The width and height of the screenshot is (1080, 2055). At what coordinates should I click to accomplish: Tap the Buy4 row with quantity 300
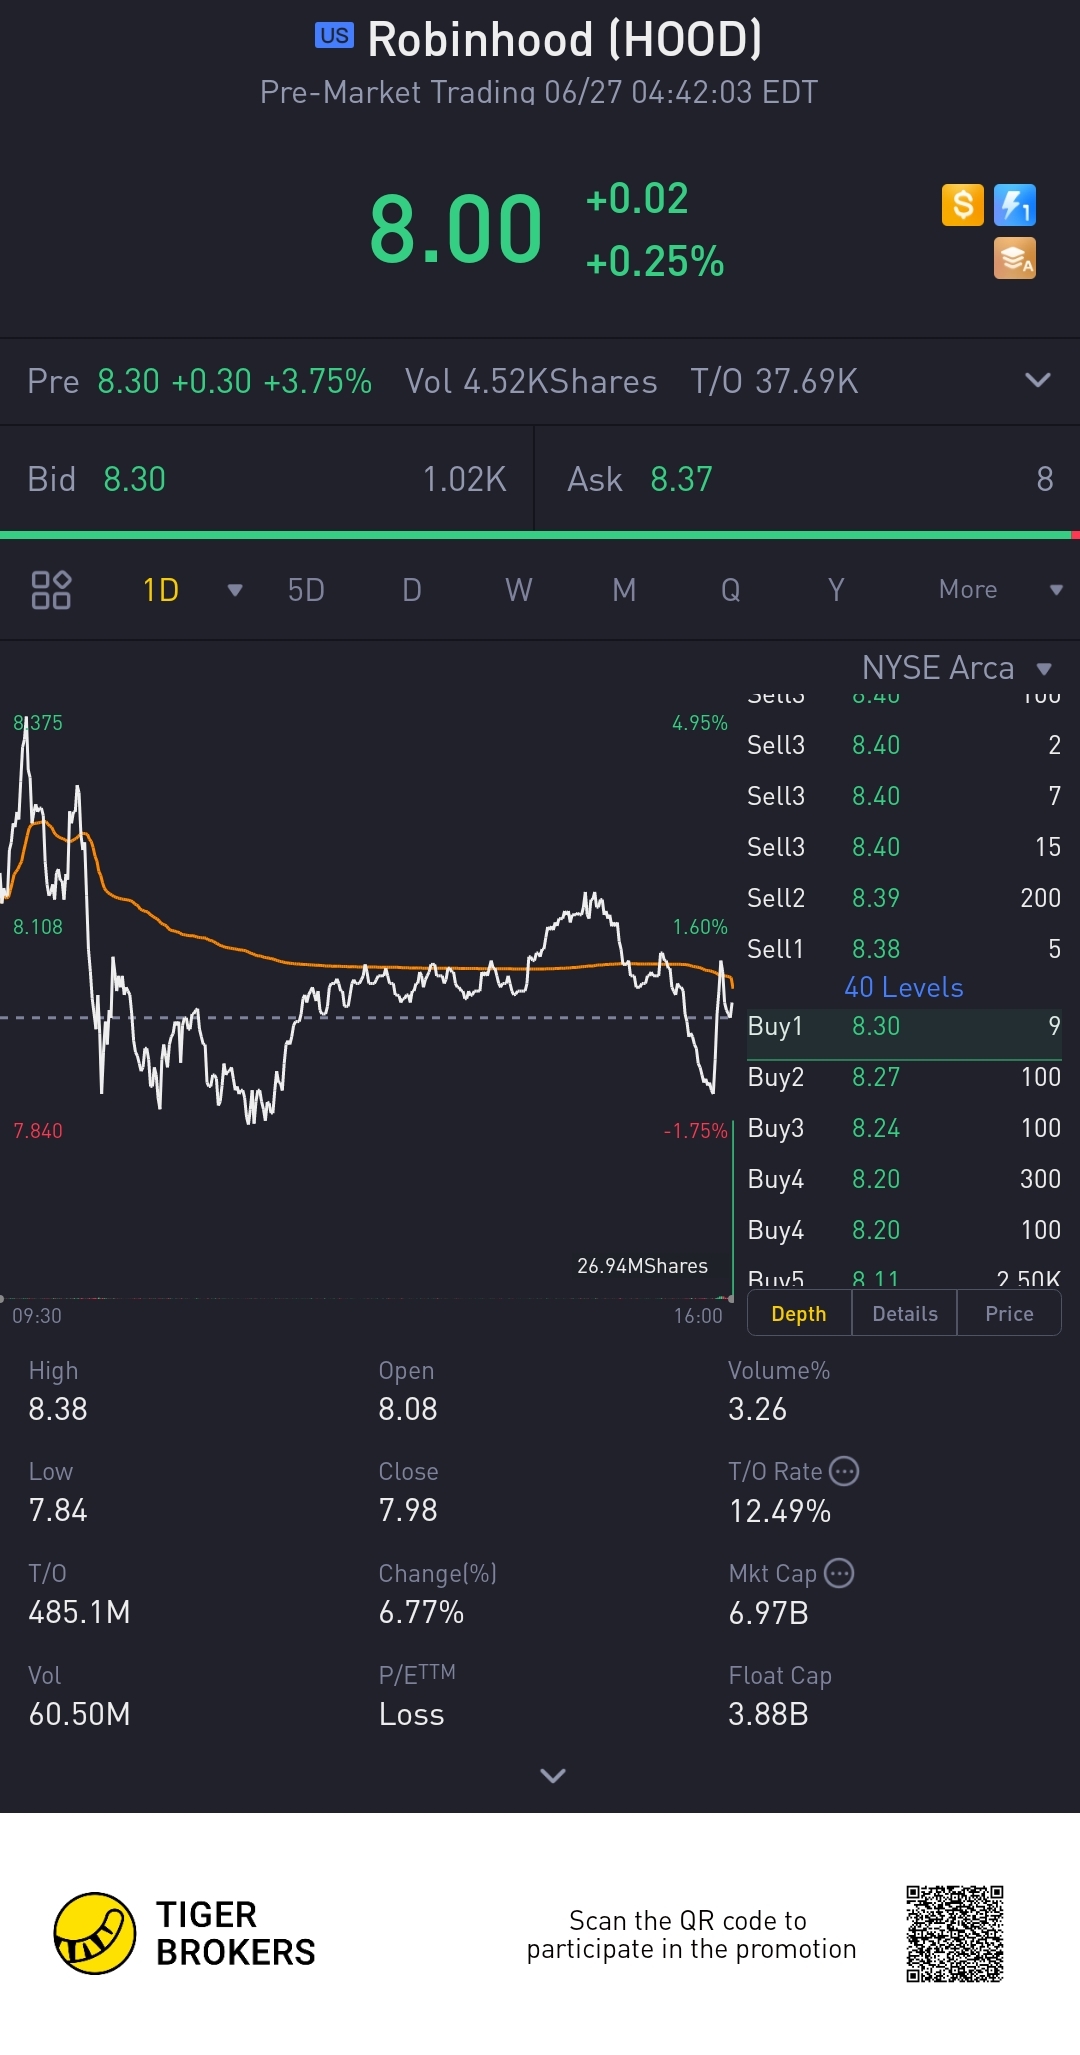pos(904,1179)
